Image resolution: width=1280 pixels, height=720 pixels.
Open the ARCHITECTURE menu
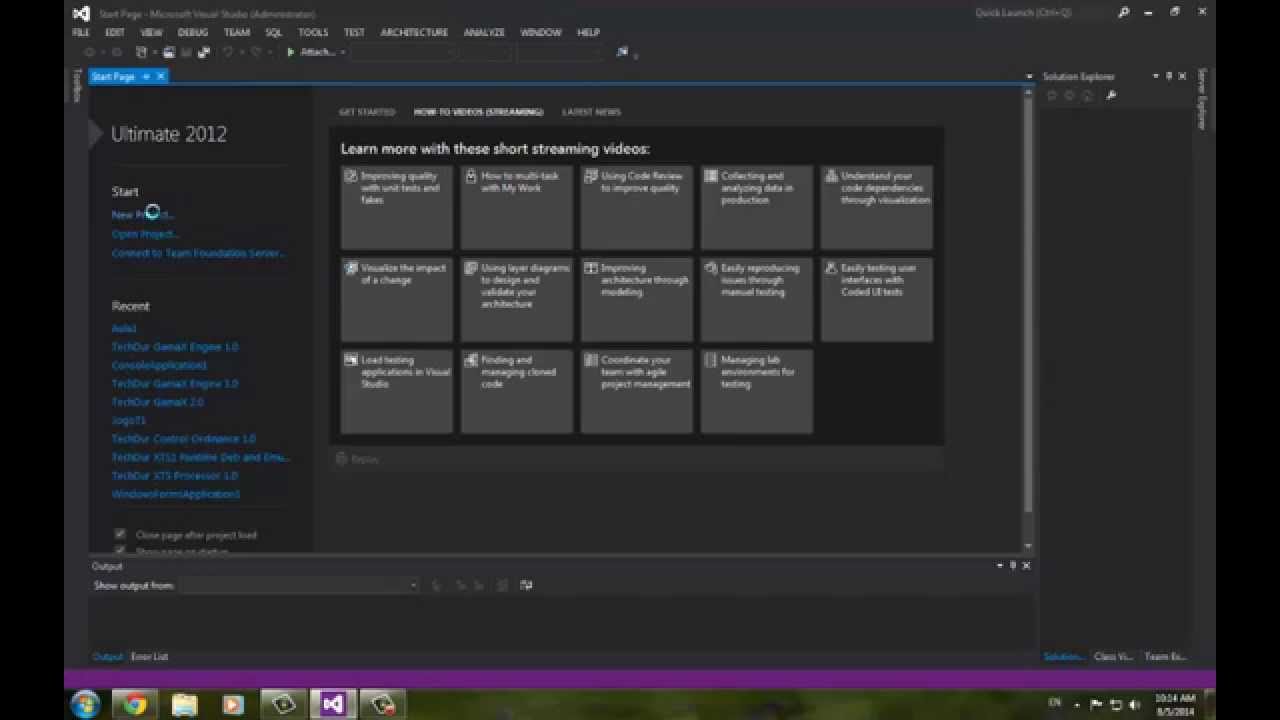coord(414,32)
